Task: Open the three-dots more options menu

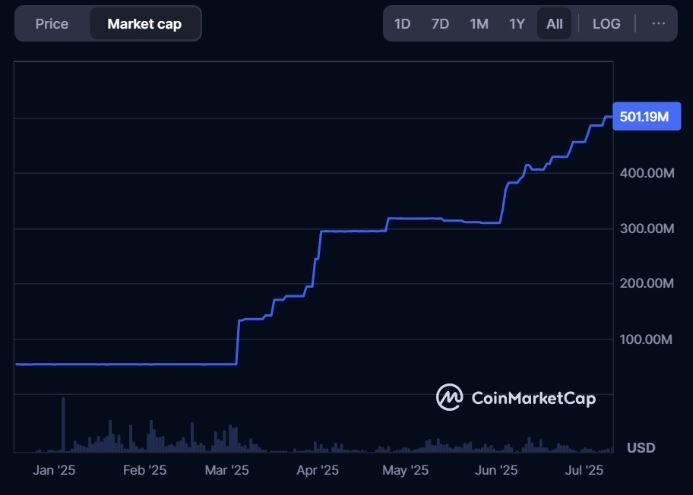Action: click(657, 23)
